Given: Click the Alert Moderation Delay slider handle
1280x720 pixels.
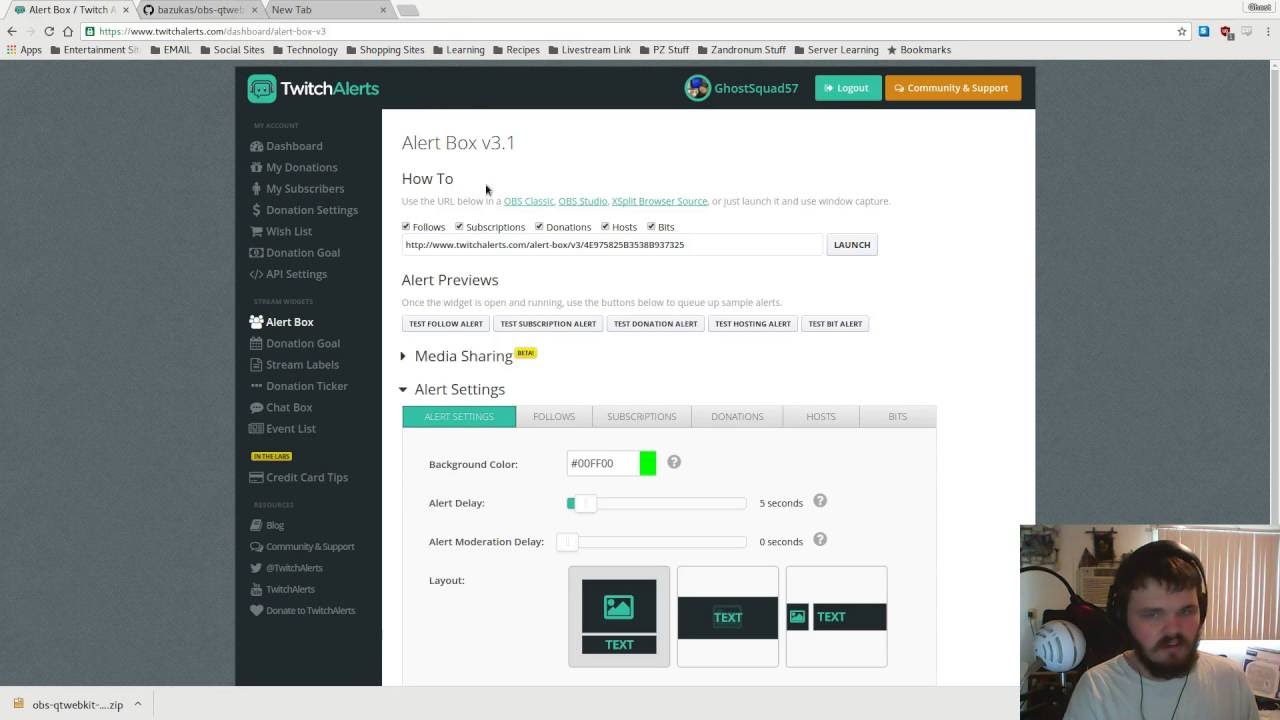Looking at the screenshot, I should (567, 542).
